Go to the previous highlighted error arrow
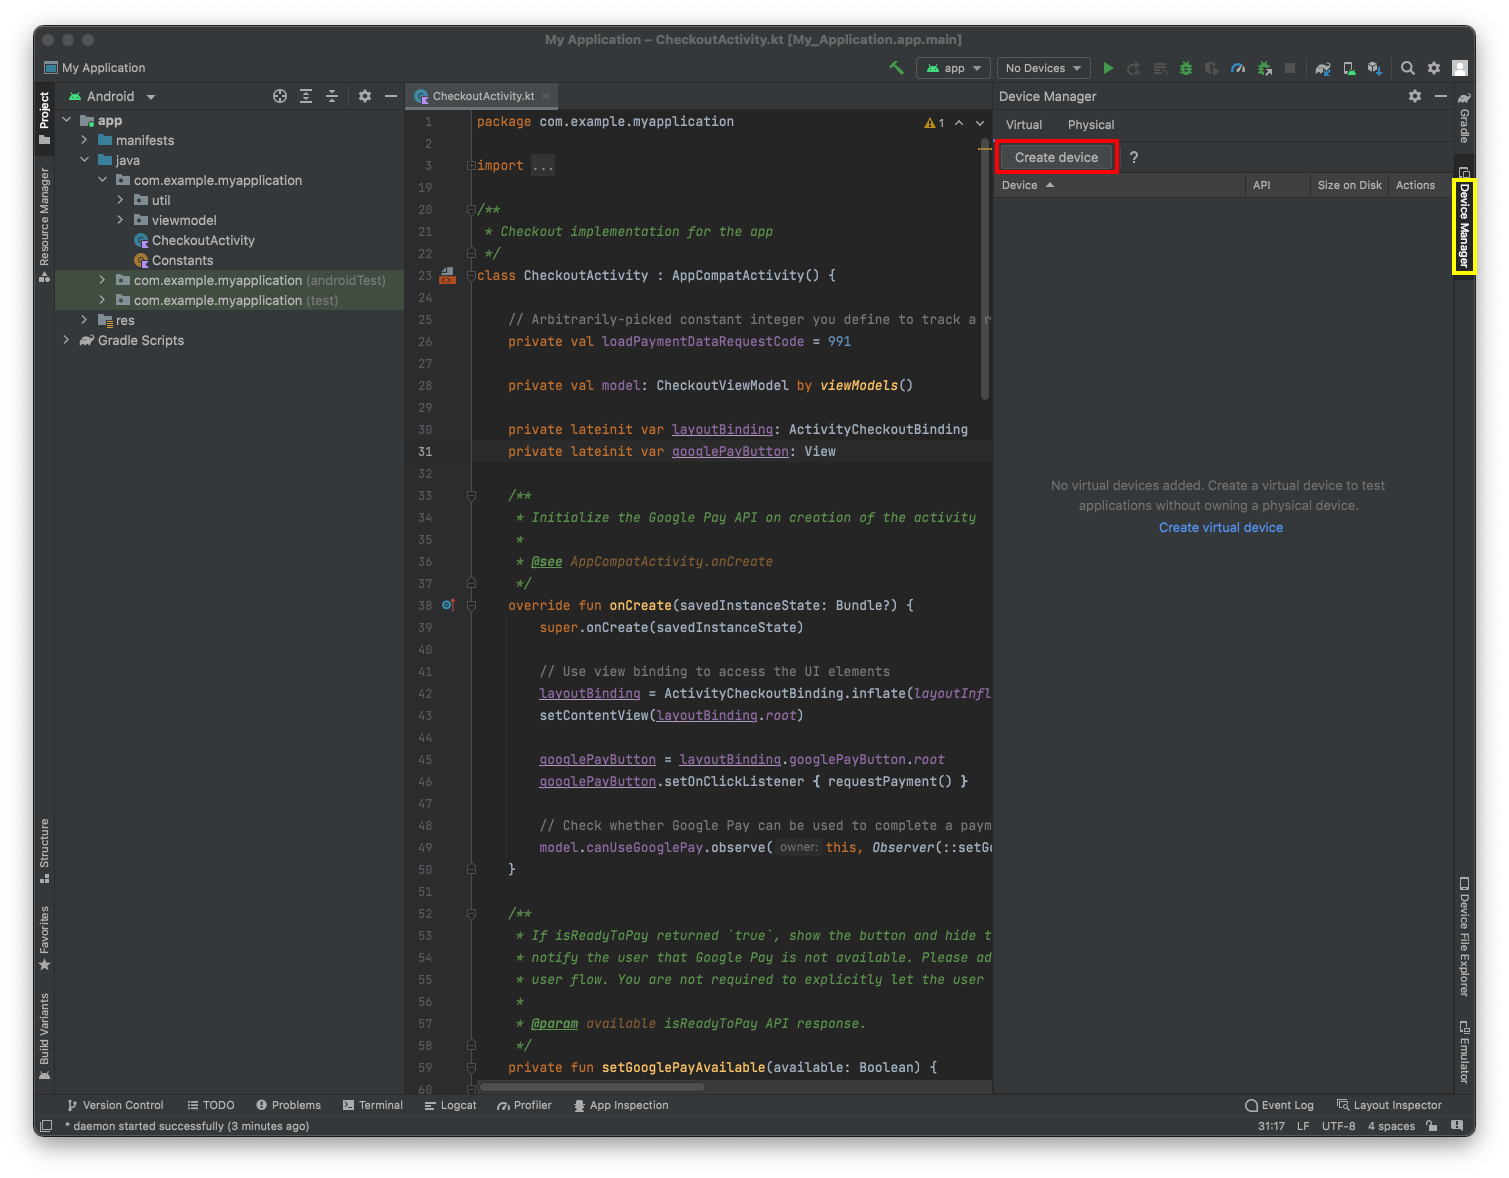The image size is (1509, 1178). (x=959, y=123)
